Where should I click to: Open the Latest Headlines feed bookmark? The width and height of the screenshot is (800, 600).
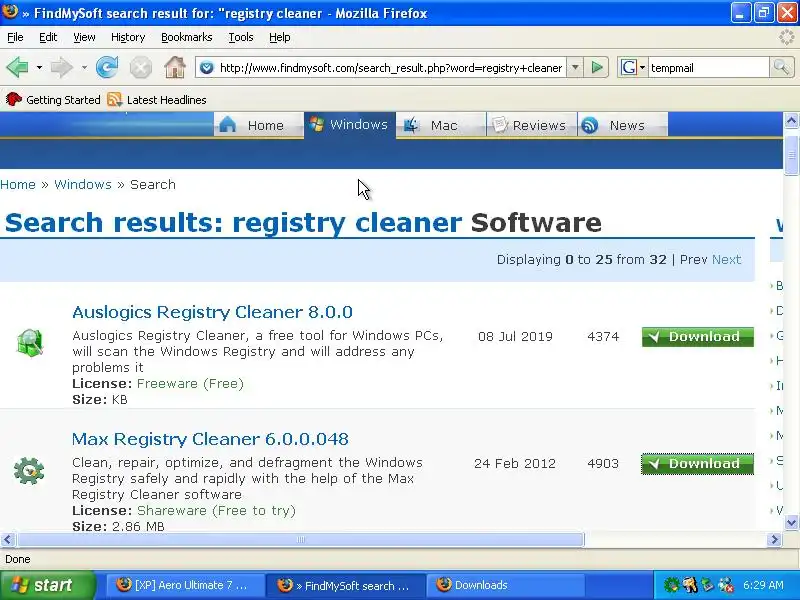point(157,99)
